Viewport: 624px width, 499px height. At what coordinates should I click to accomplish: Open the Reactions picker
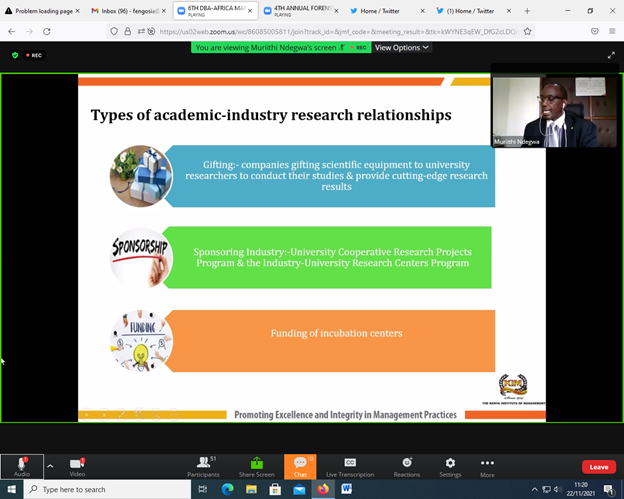click(x=406, y=465)
